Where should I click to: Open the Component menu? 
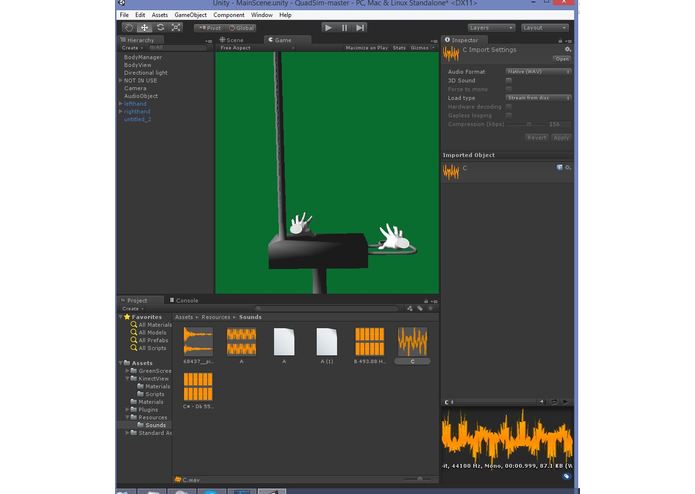tap(229, 15)
